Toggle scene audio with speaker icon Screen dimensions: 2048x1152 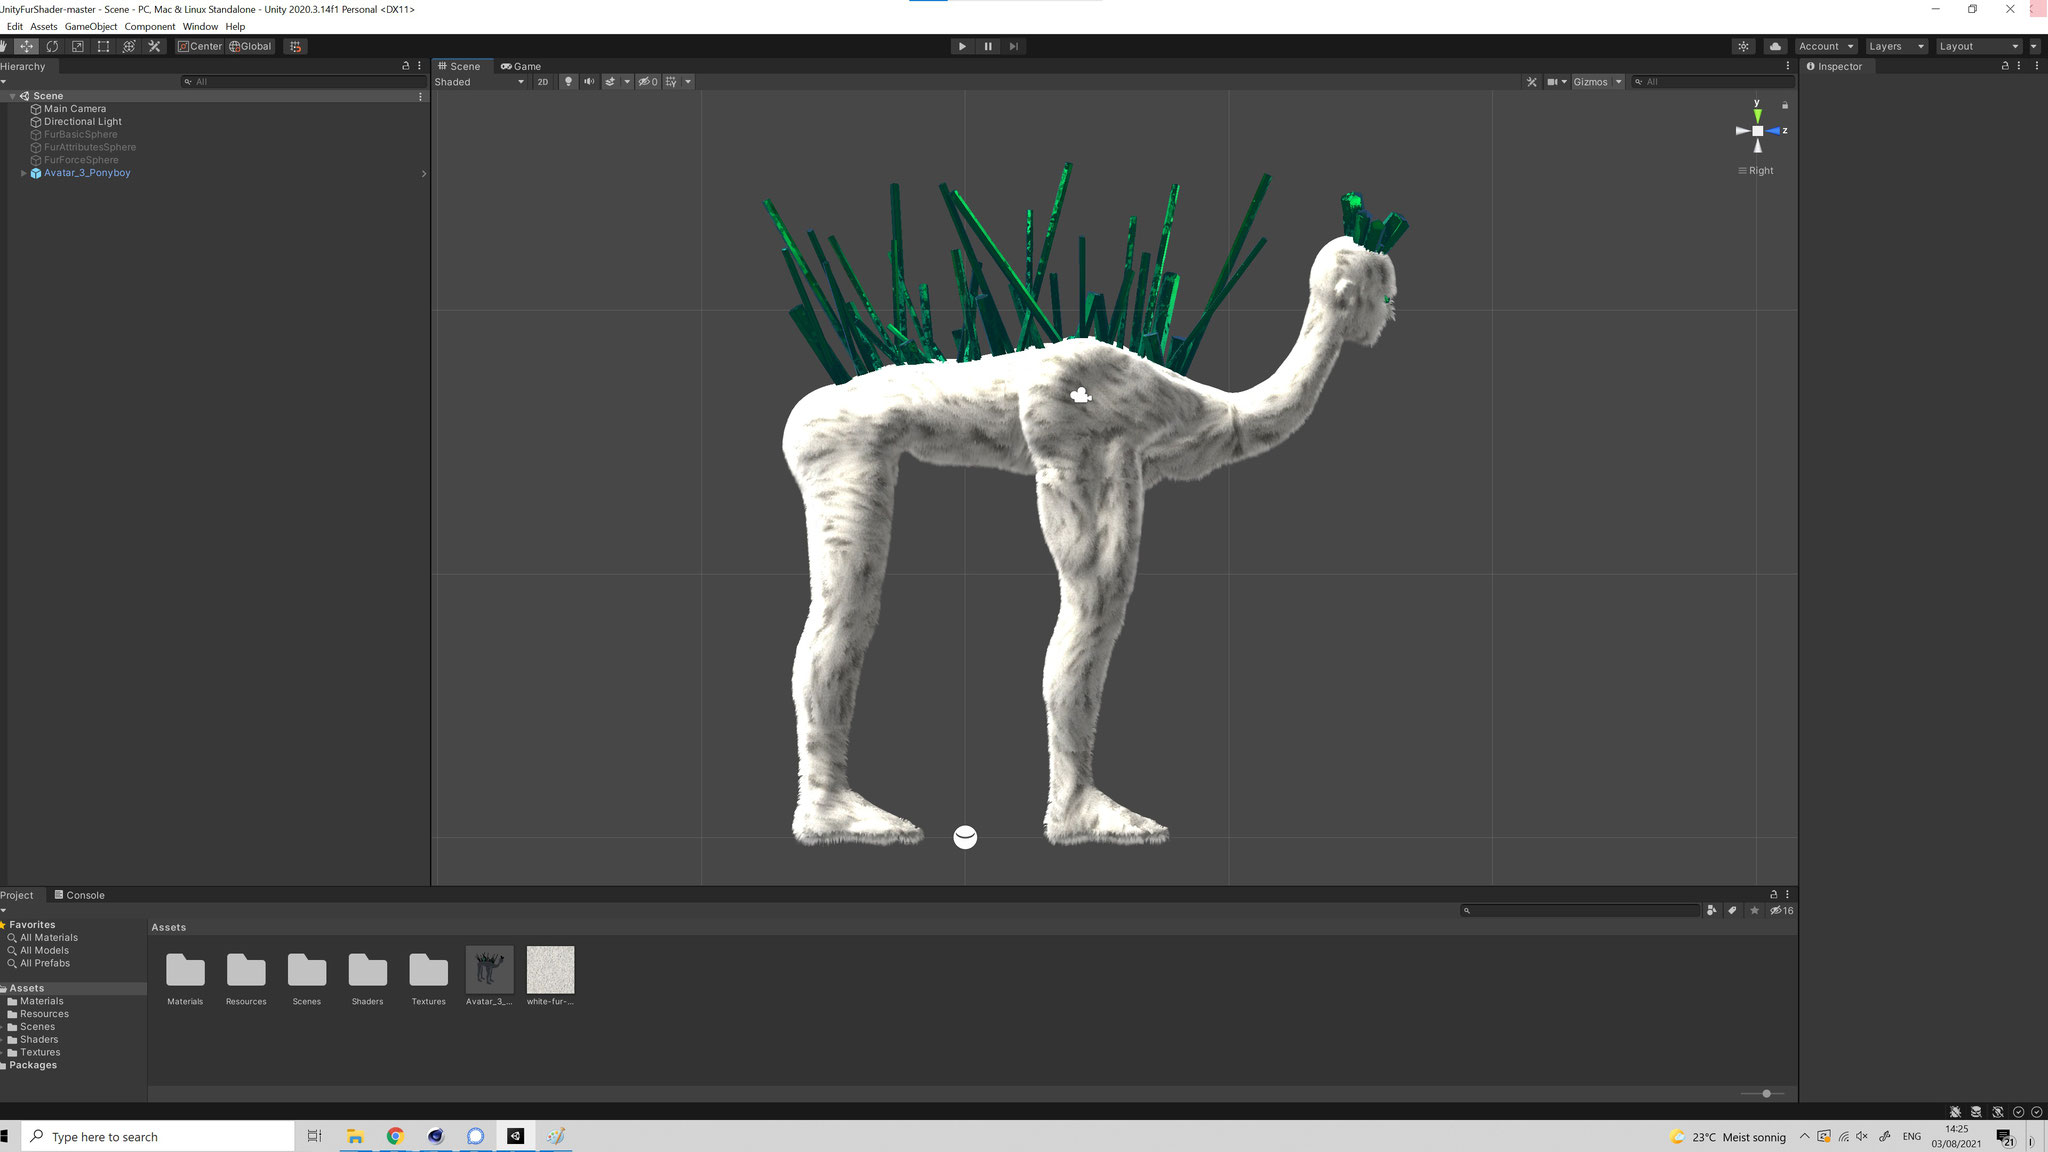coord(589,82)
